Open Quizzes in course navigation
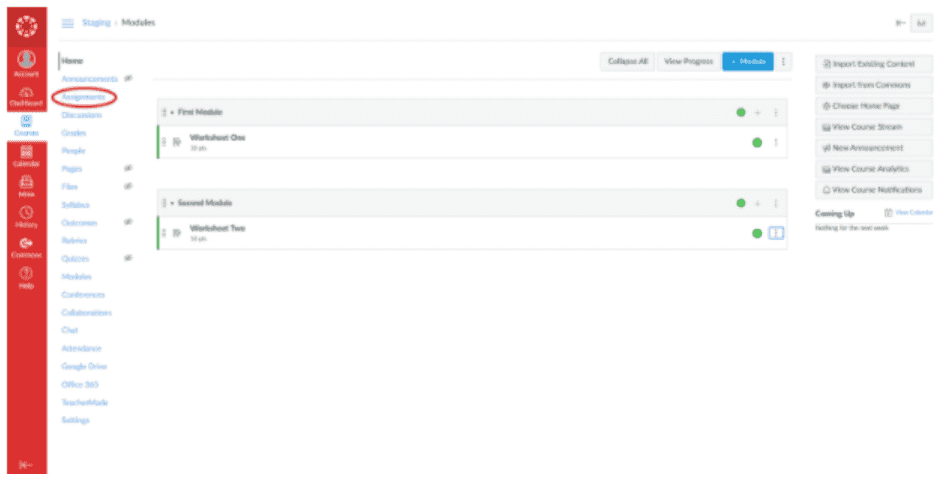947x485 pixels. coord(75,259)
